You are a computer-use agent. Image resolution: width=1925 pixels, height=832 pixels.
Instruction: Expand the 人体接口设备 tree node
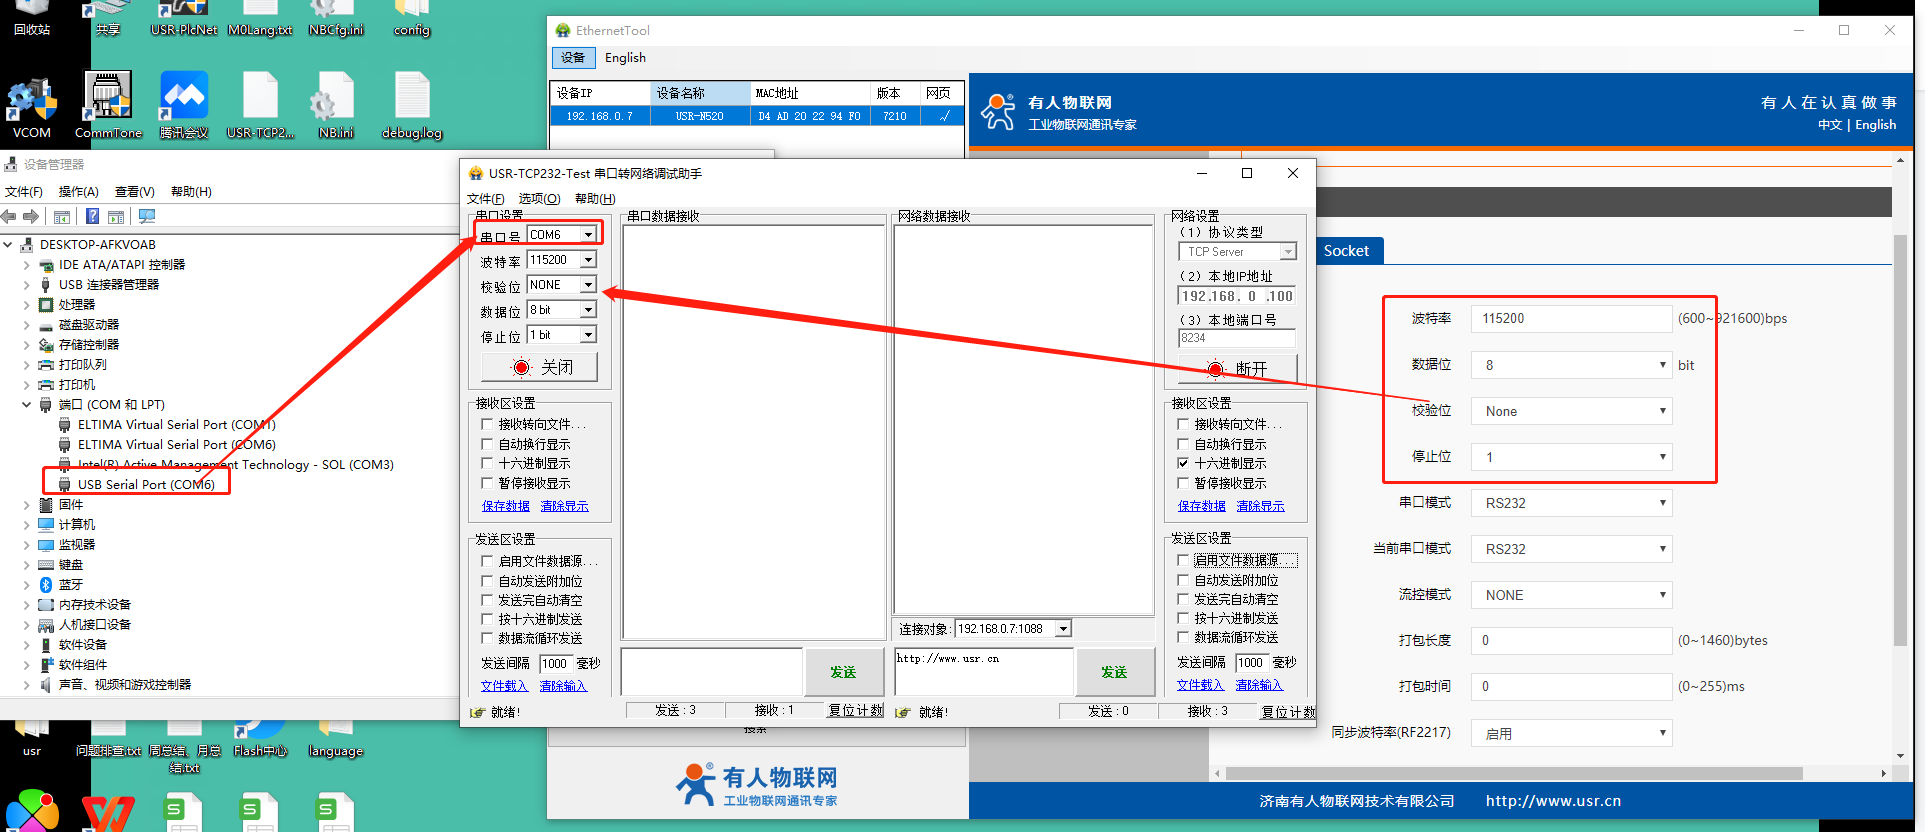click(x=27, y=625)
